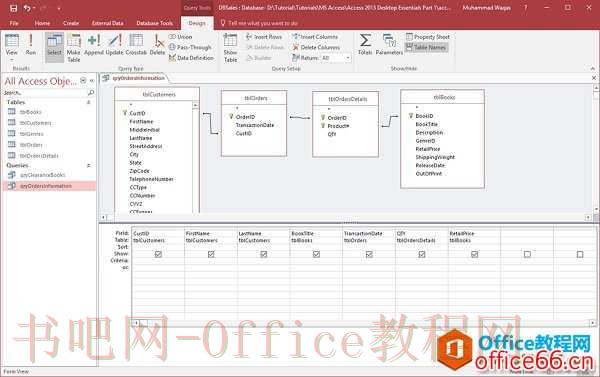Choose the Append query icon
The height and width of the screenshot is (377, 600).
click(94, 45)
